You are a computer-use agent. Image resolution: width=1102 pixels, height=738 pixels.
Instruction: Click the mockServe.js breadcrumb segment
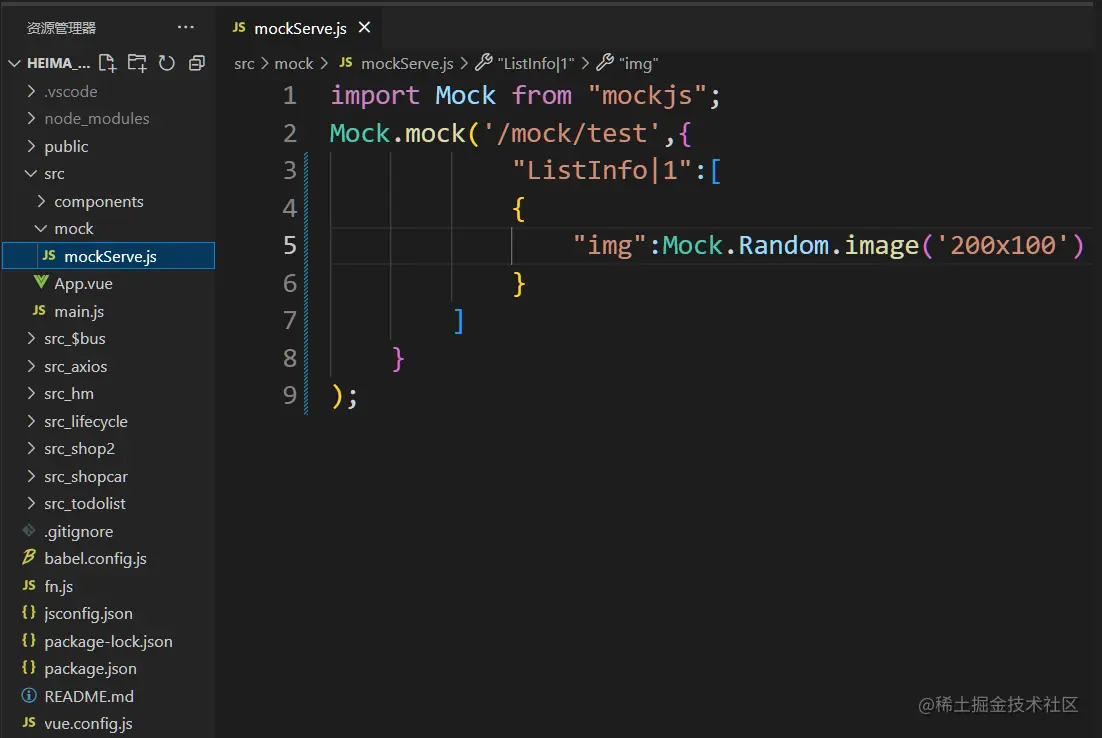[x=396, y=64]
